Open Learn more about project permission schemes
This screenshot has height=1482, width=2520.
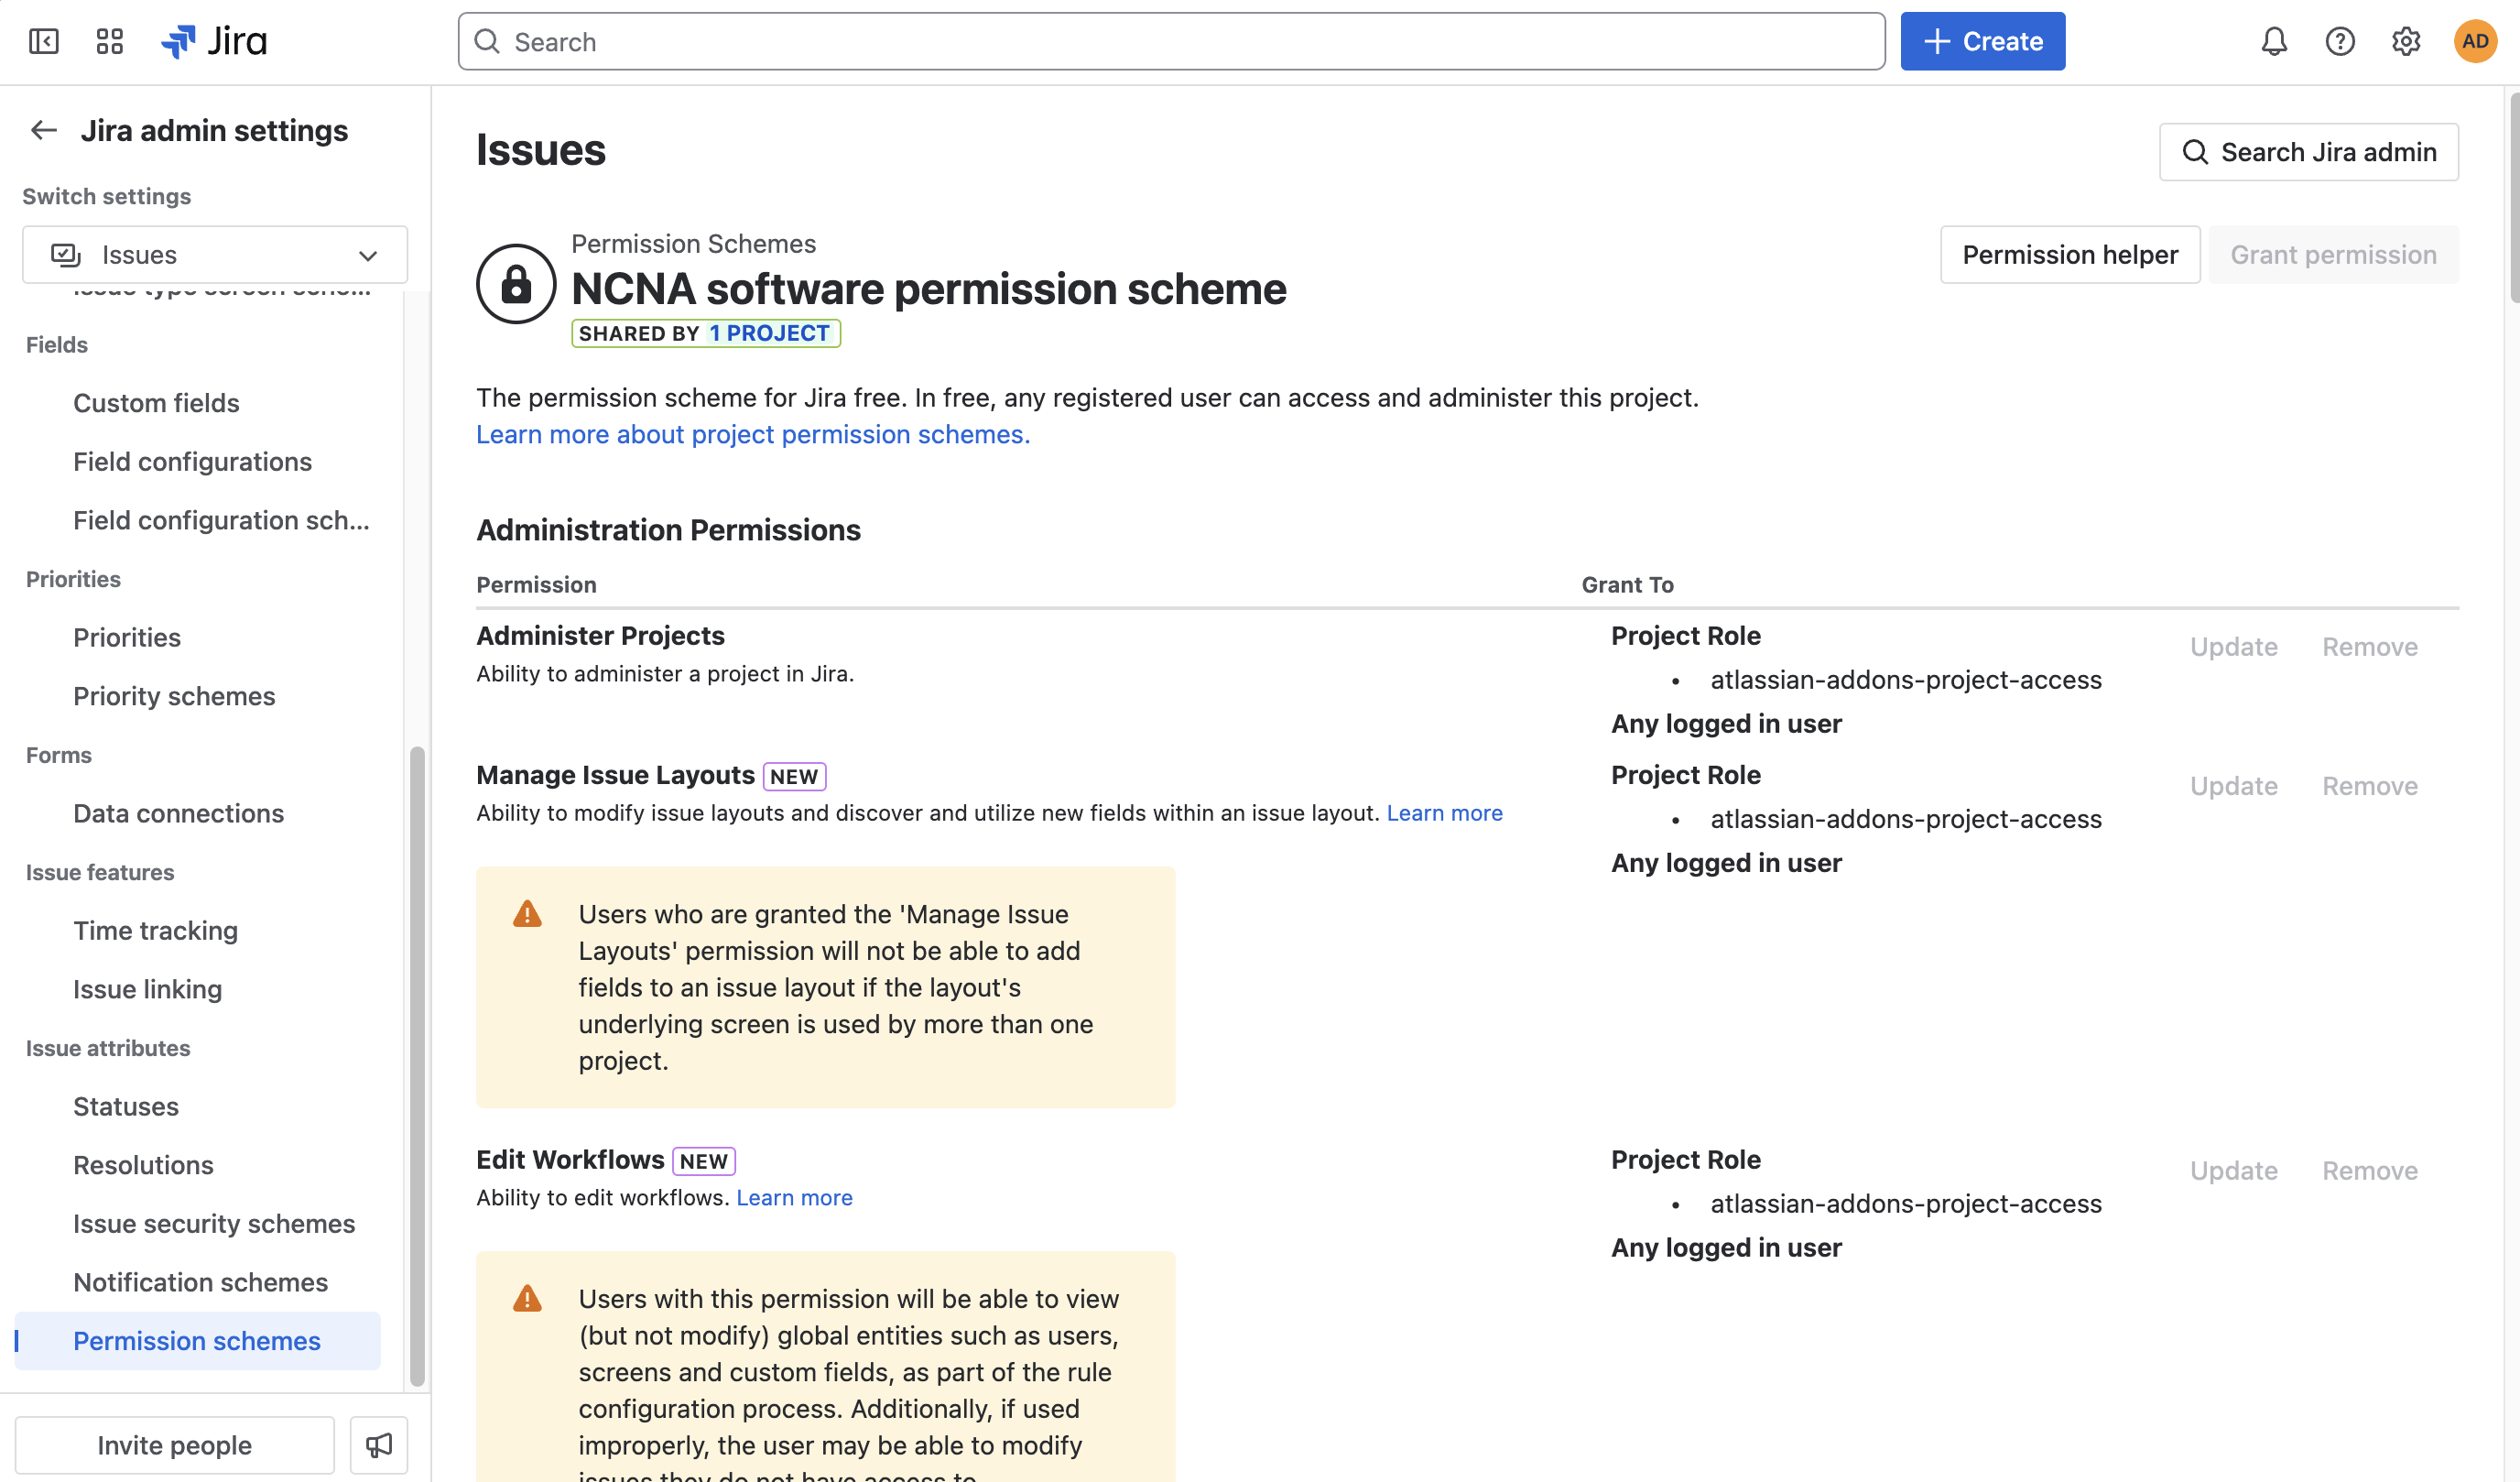click(753, 434)
